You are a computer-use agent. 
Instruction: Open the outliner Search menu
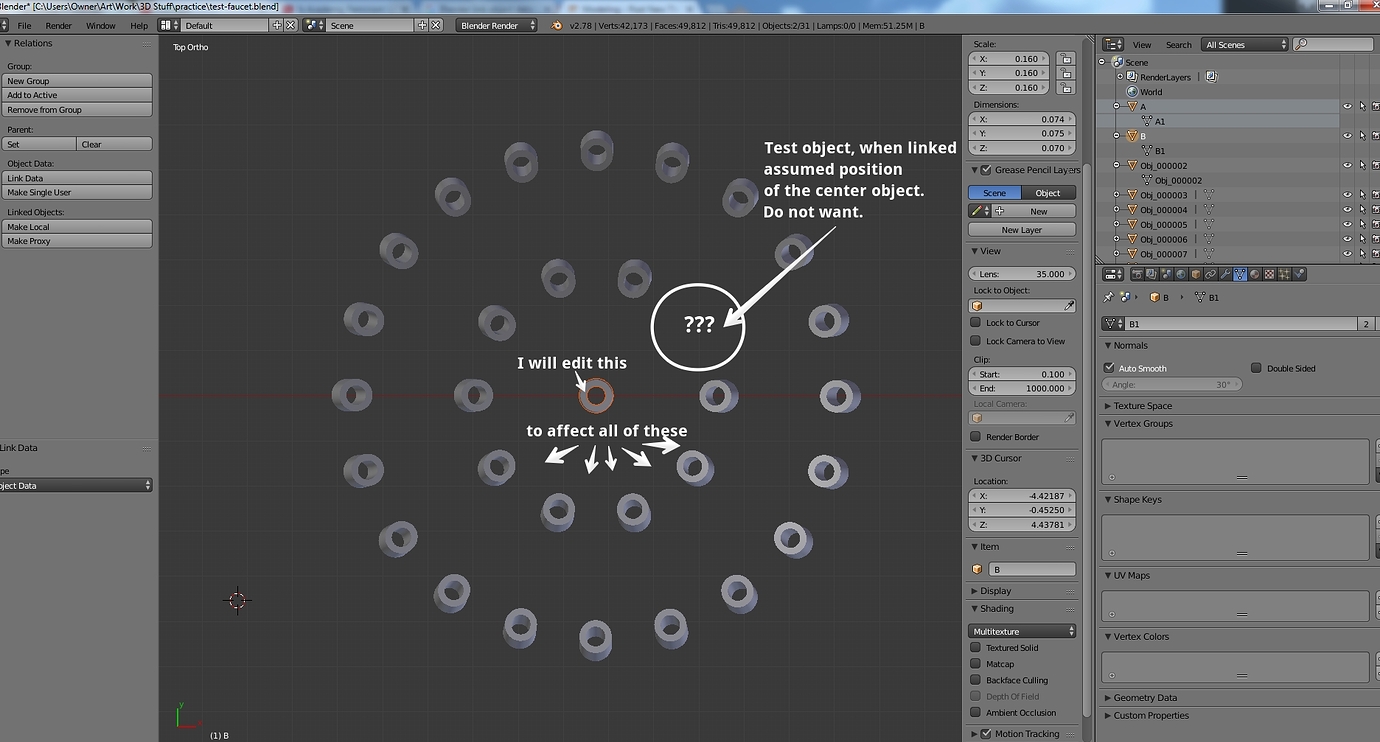(x=1179, y=44)
